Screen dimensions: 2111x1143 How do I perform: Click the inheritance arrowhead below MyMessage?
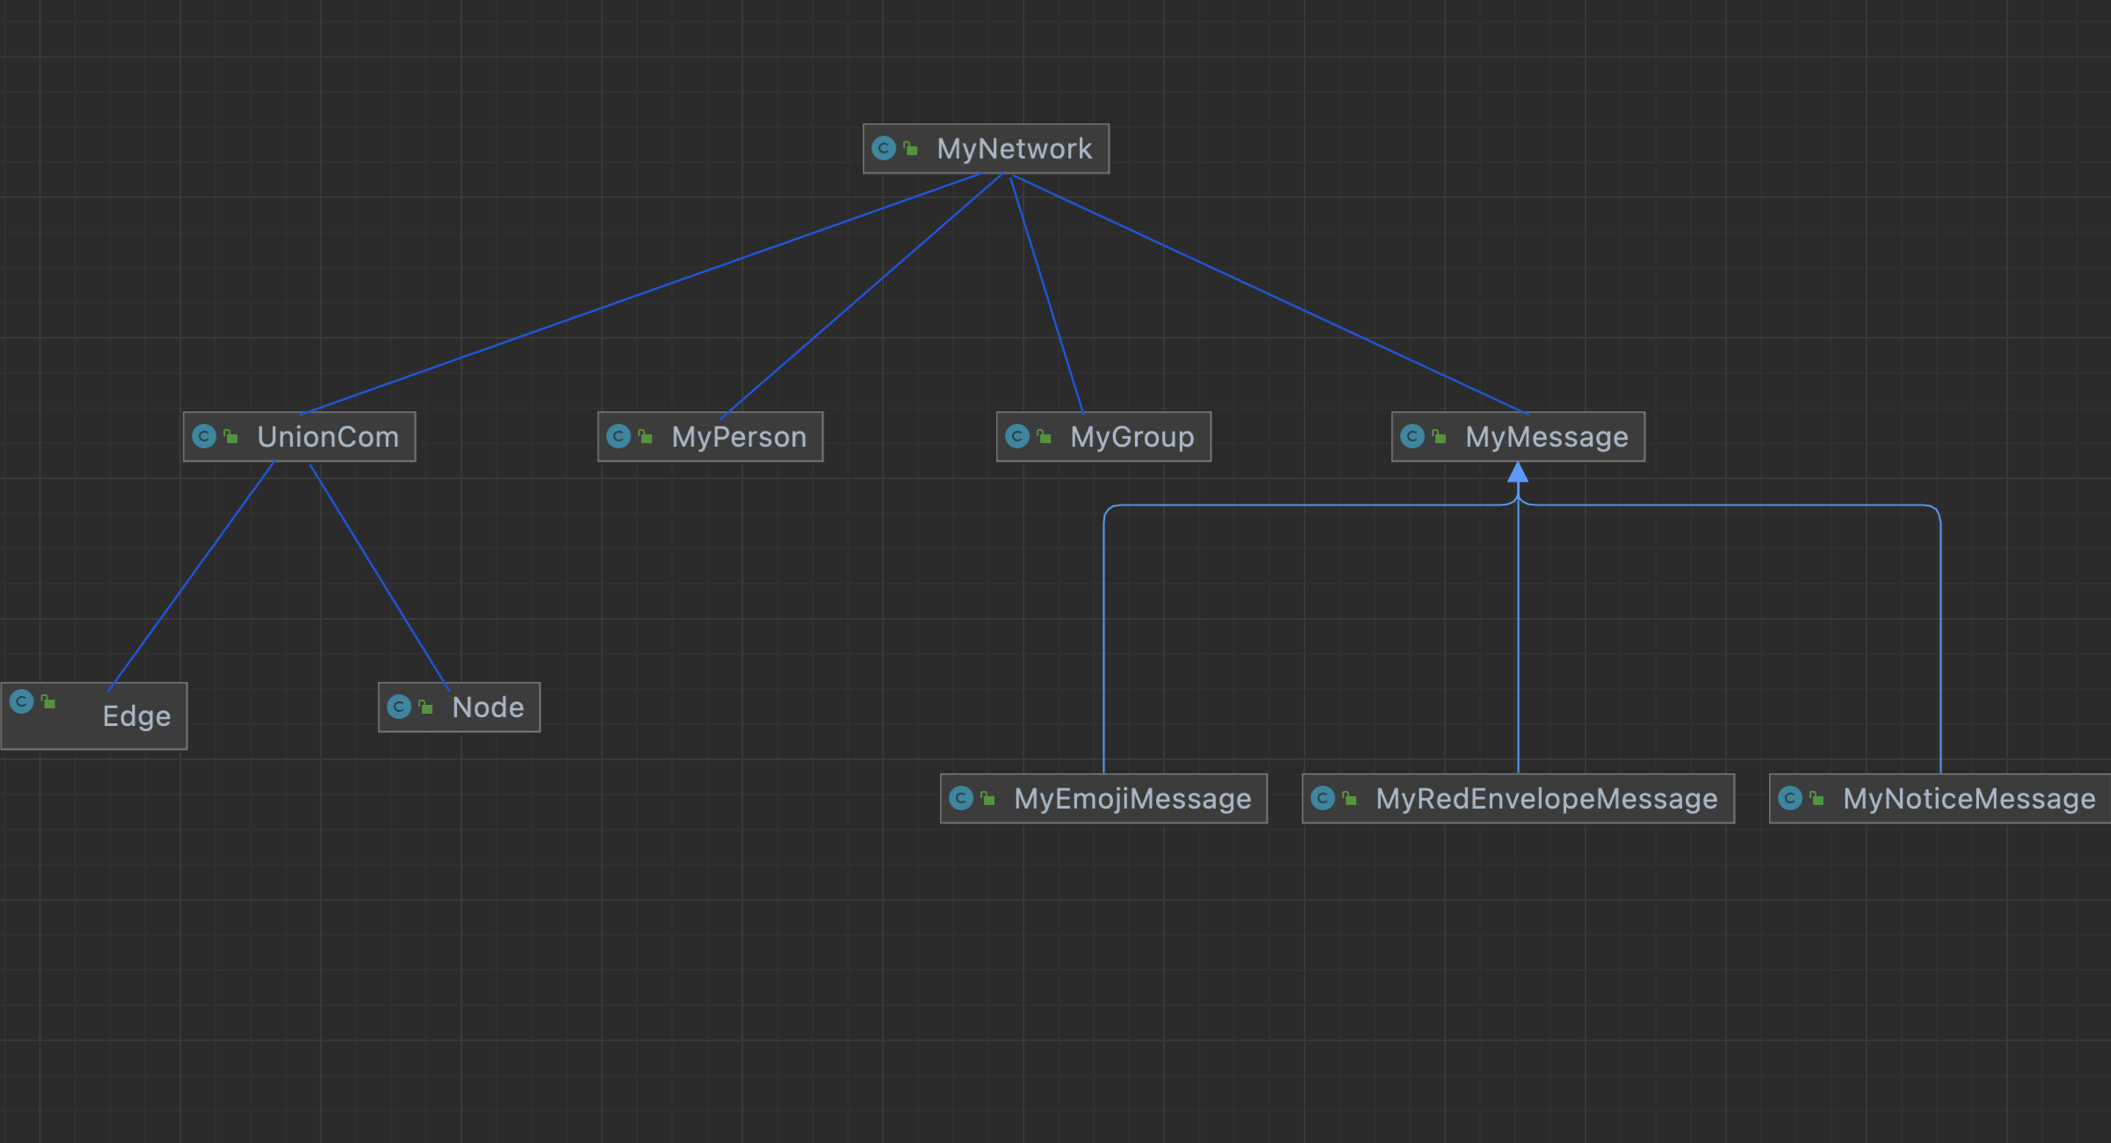point(1518,472)
